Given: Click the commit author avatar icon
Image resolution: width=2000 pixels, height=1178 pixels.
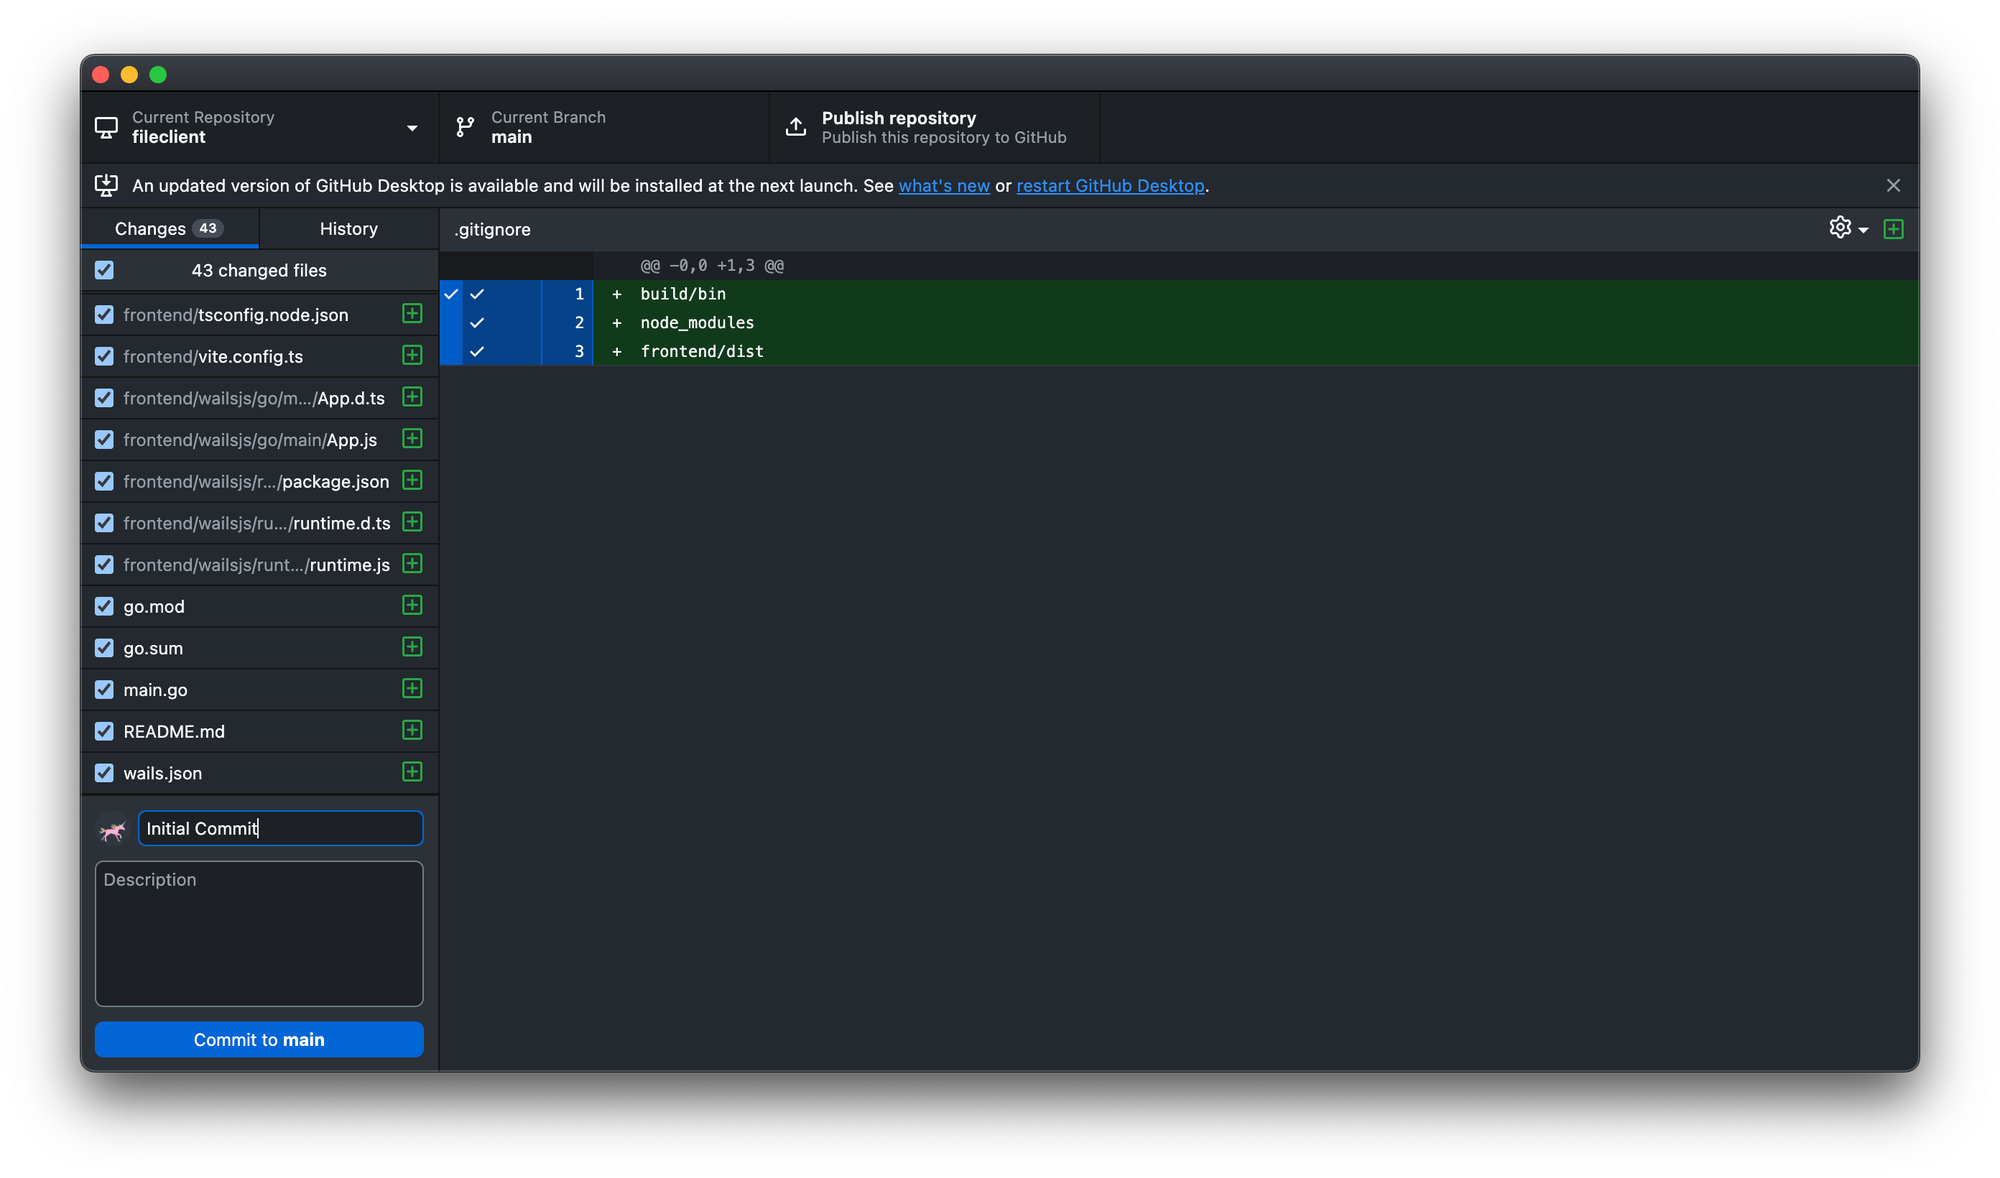Looking at the screenshot, I should pyautogui.click(x=112, y=829).
